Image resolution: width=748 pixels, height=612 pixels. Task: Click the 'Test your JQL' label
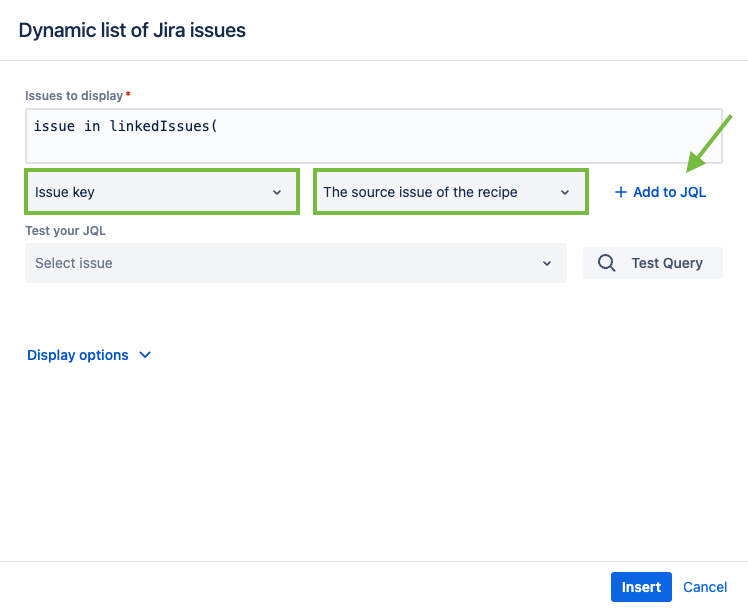click(x=65, y=230)
